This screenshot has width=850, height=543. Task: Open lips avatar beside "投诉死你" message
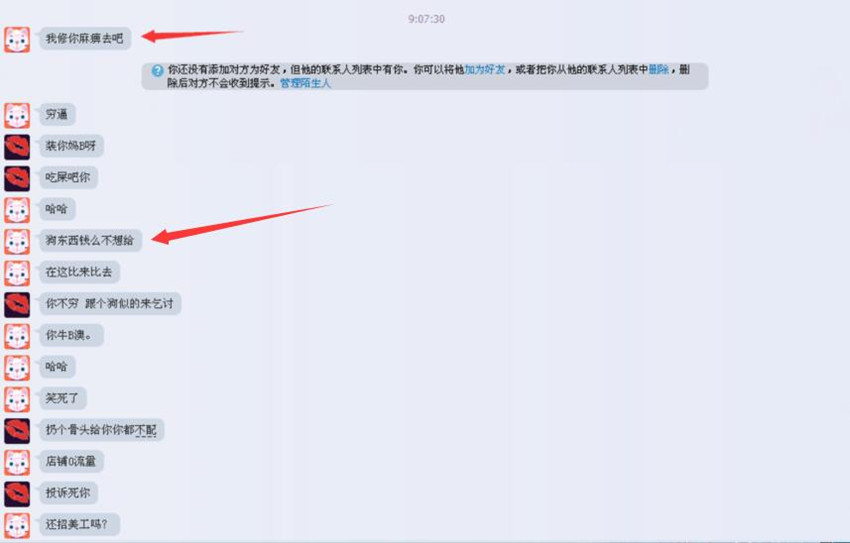pyautogui.click(x=17, y=494)
